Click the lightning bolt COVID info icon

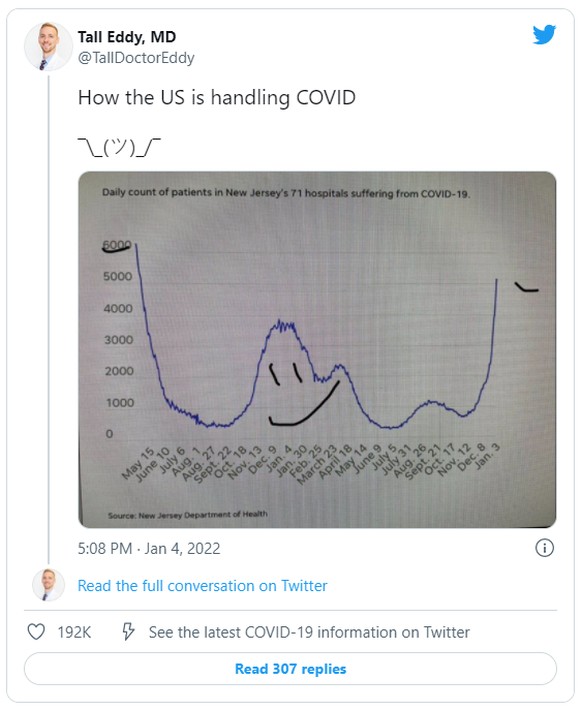(x=128, y=631)
